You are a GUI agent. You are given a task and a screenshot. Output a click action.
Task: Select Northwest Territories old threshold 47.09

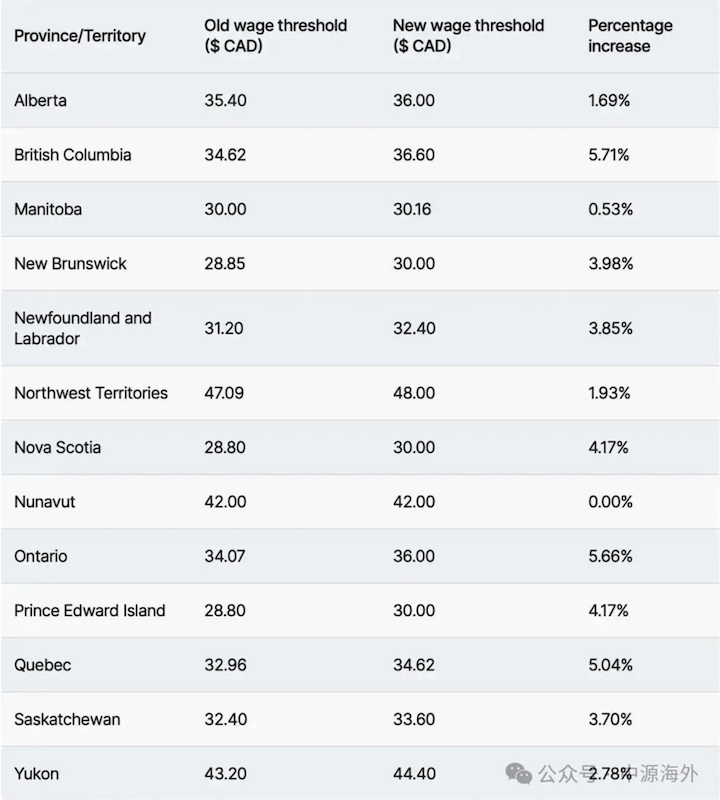point(224,393)
